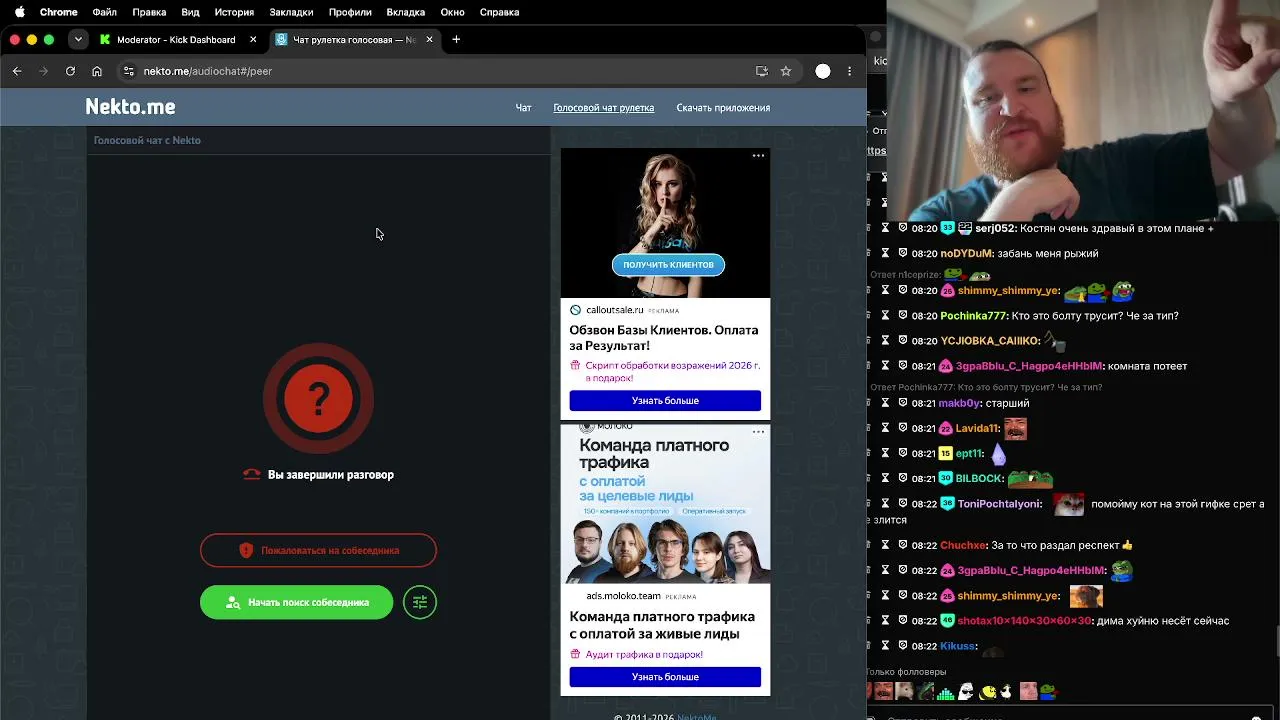Open the Голосовой чат рулетка link
The image size is (1280, 720).
pyautogui.click(x=604, y=108)
